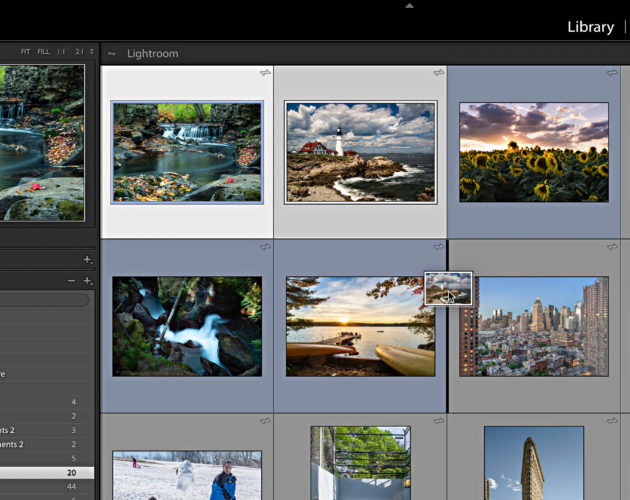This screenshot has width=630, height=500.
Task: Click the Navigator preview of the waterfall
Action: click(x=42, y=143)
